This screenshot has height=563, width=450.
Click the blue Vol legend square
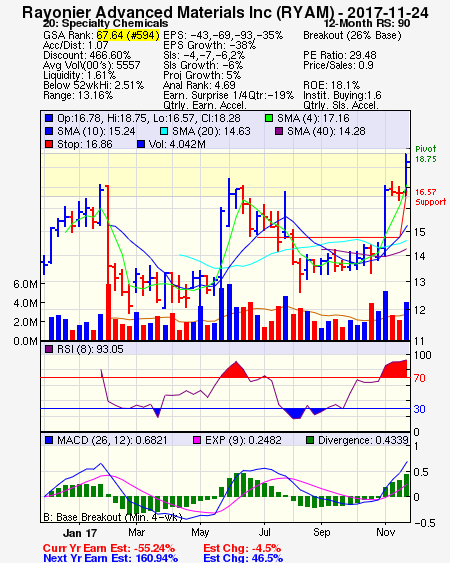pyautogui.click(x=141, y=144)
